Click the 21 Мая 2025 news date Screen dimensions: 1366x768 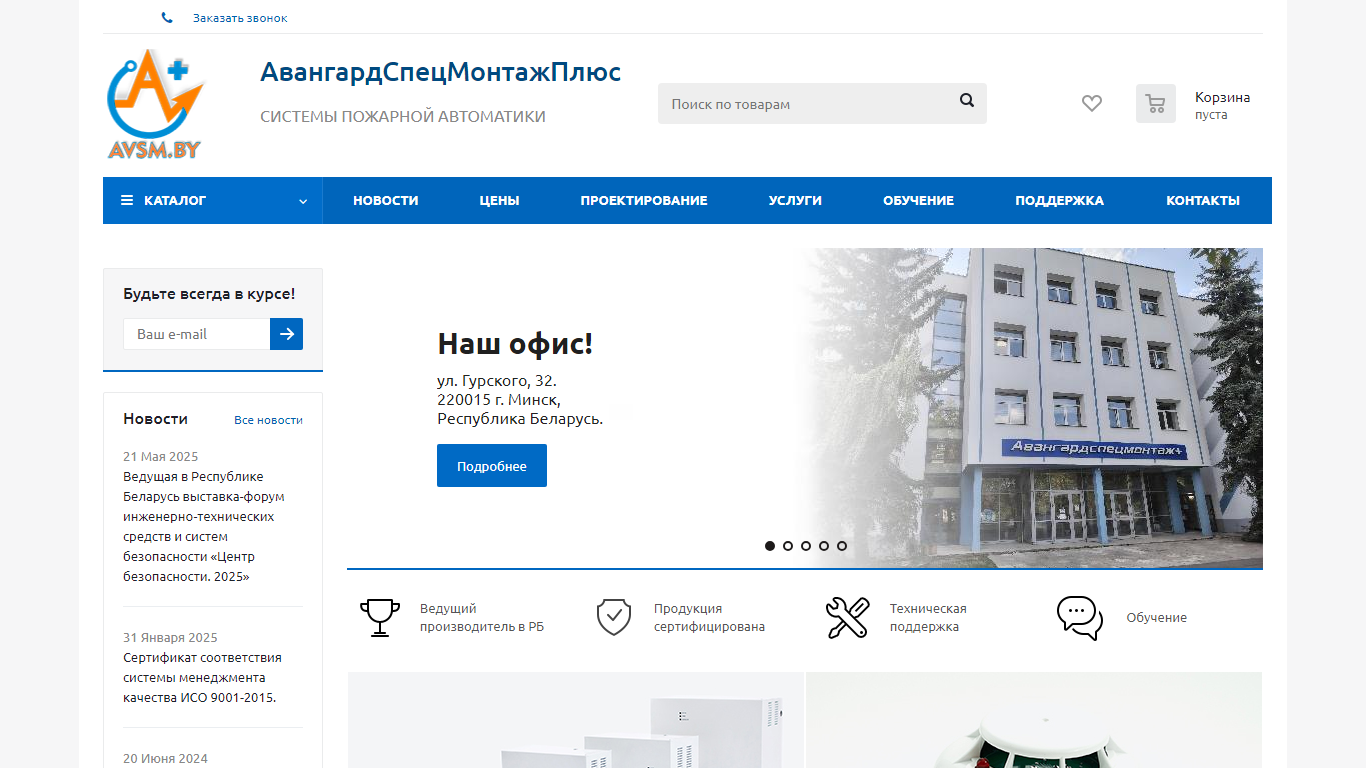tap(161, 457)
